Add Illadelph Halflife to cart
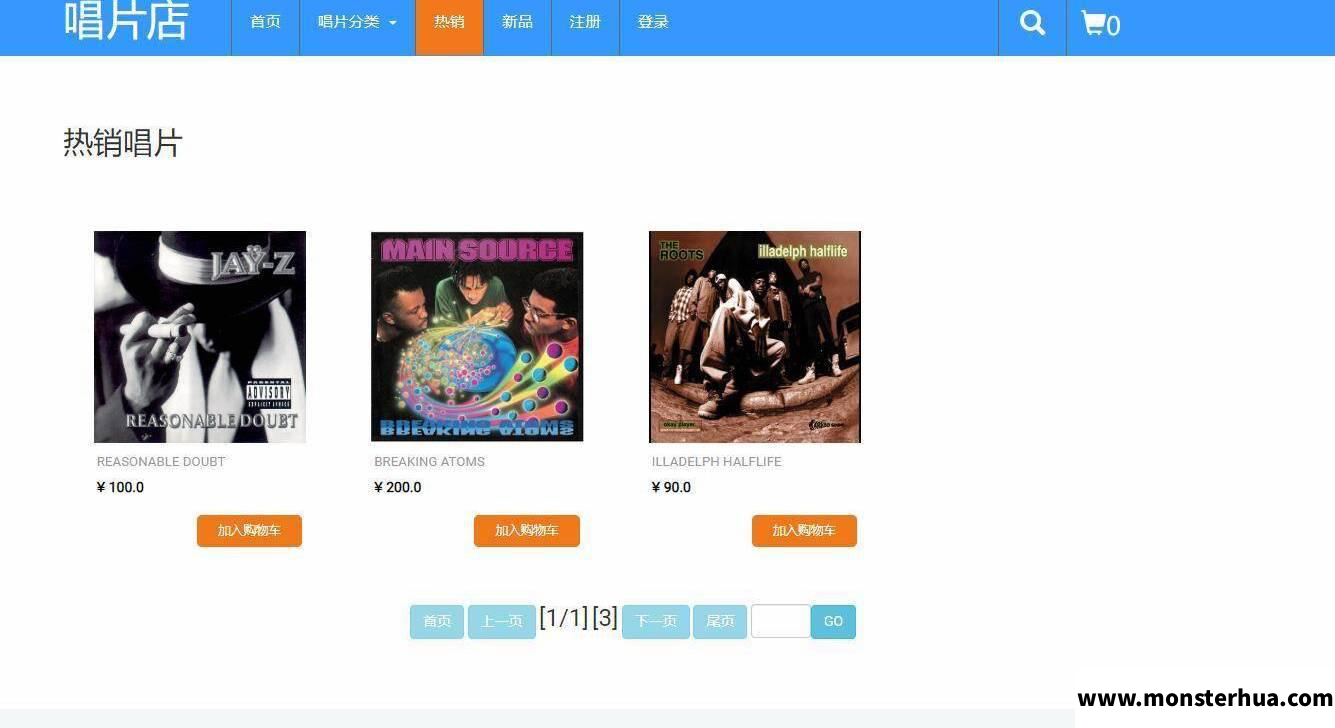Image resolution: width=1335 pixels, height=728 pixels. (804, 531)
